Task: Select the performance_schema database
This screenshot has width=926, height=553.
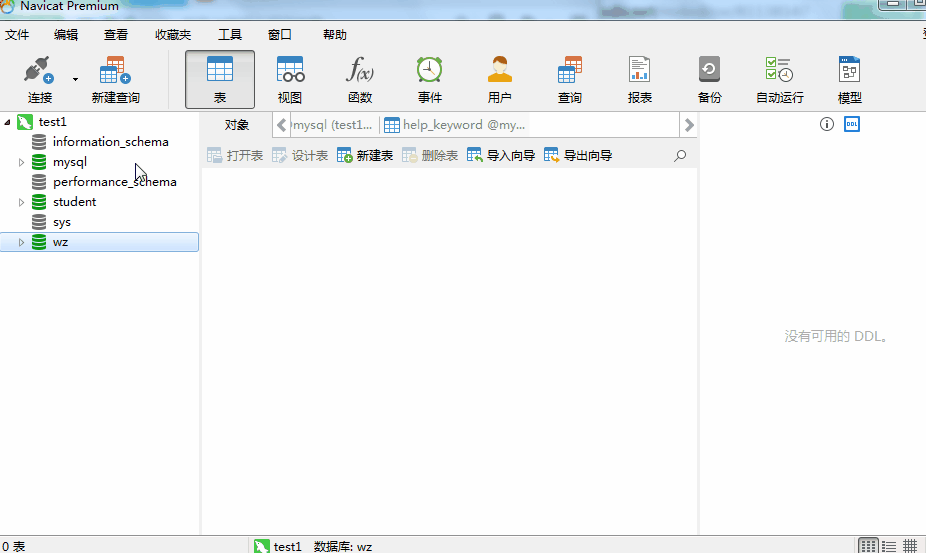Action: point(115,182)
